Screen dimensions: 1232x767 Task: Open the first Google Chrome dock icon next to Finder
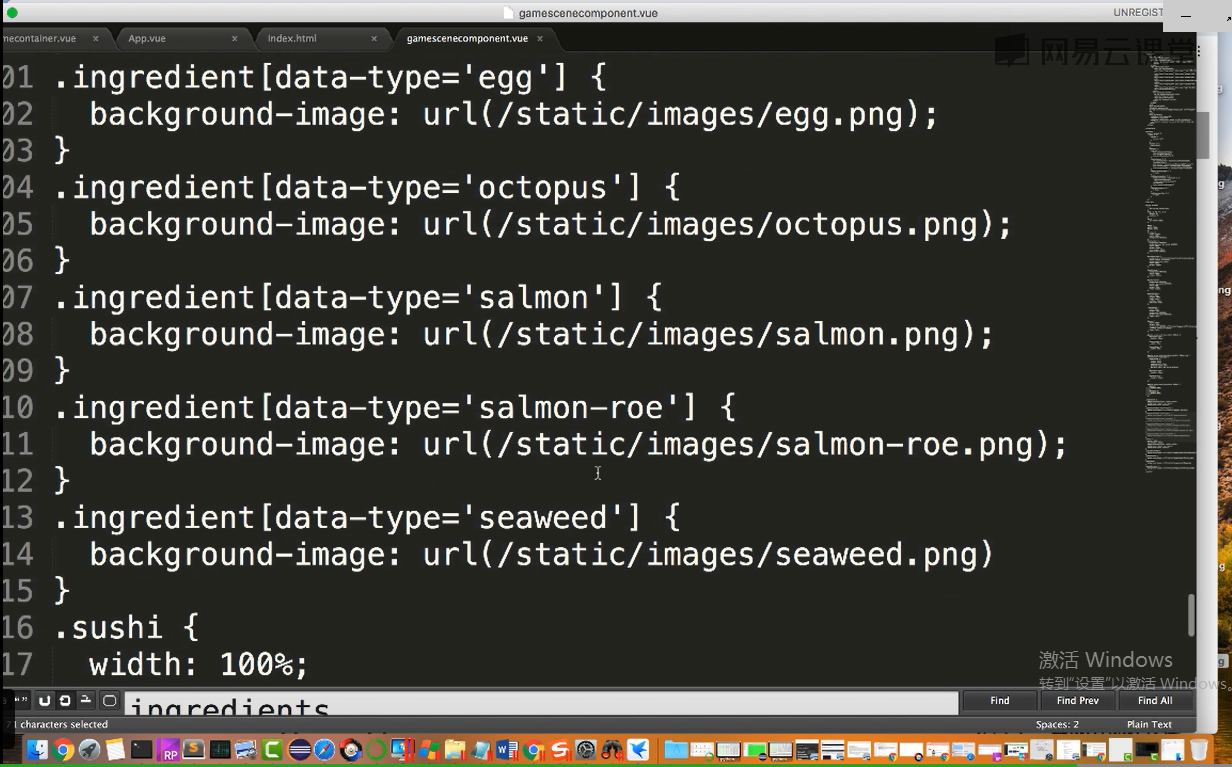pos(63,750)
